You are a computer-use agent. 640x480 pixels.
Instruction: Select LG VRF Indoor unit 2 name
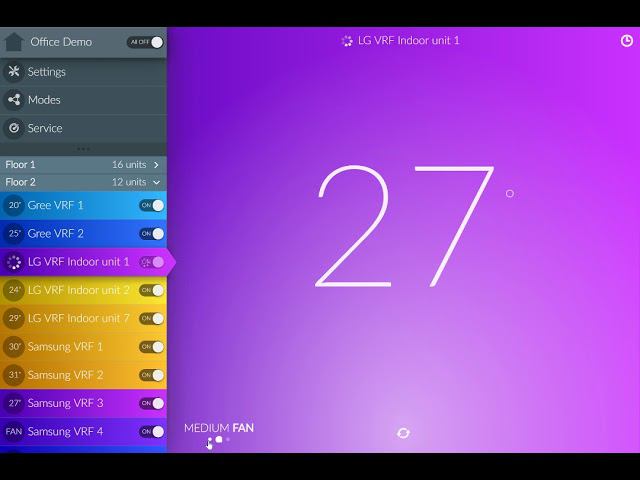[x=78, y=290]
